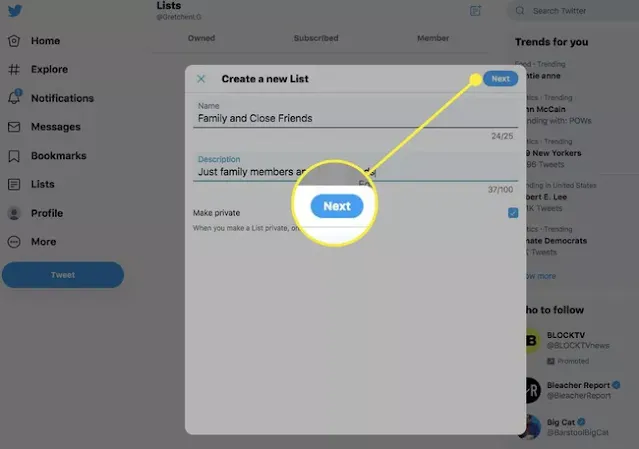This screenshot has width=639, height=449.
Task: Open the Explore hashtag icon
Action: point(14,70)
